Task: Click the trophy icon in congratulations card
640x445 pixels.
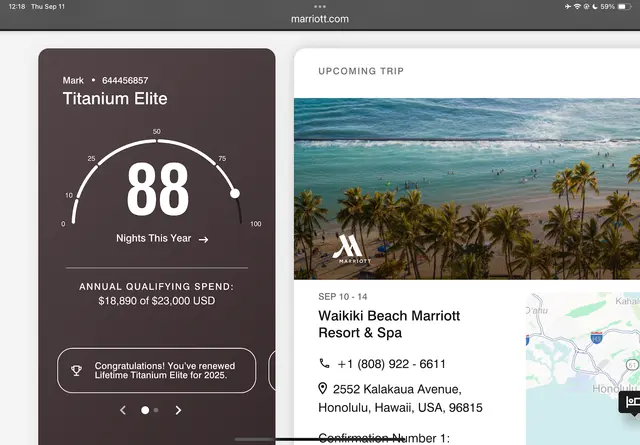Action: pyautogui.click(x=76, y=371)
